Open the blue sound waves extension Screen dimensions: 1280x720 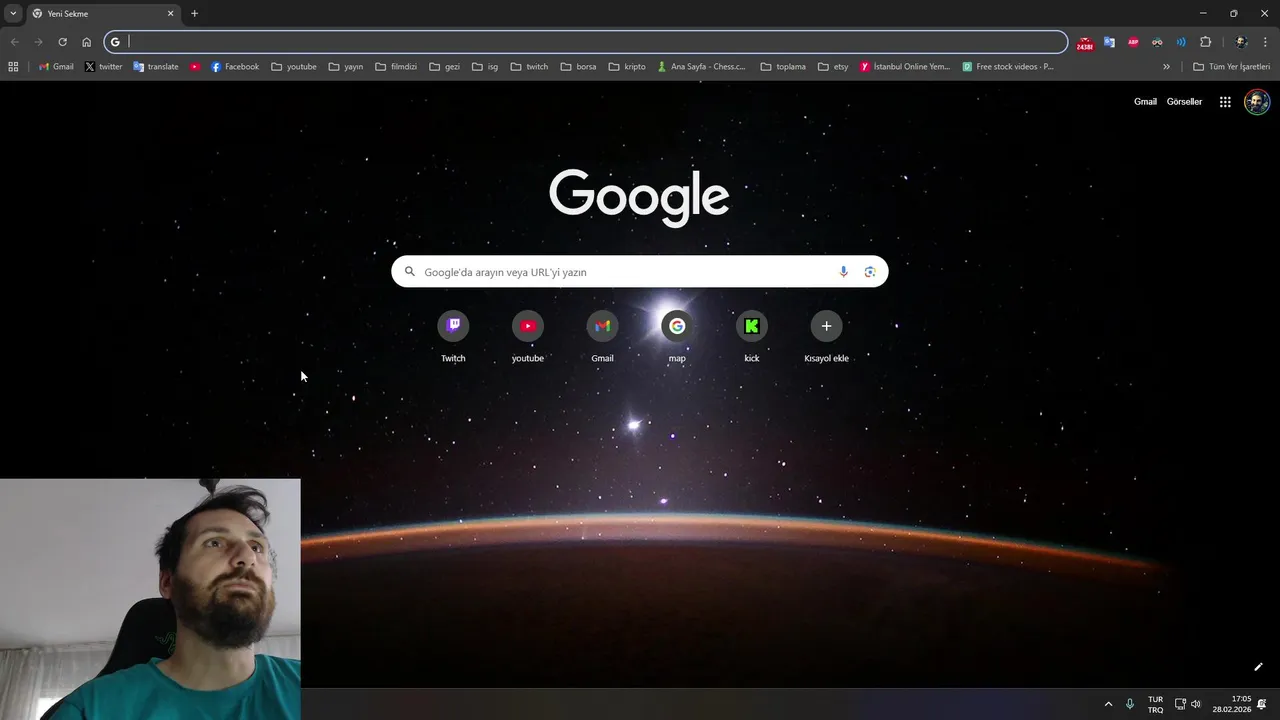pyautogui.click(x=1181, y=42)
